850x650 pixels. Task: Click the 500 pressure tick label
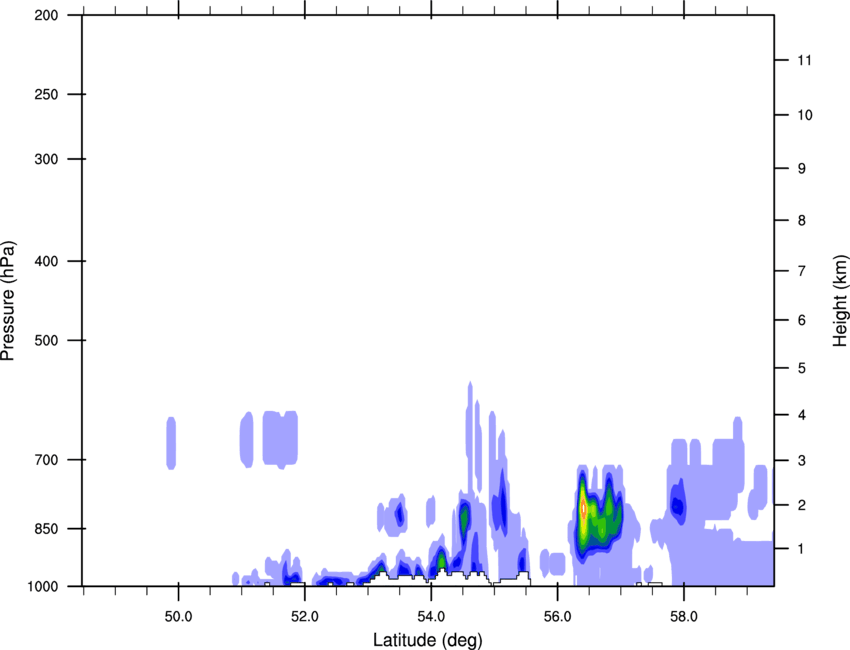coord(47,340)
